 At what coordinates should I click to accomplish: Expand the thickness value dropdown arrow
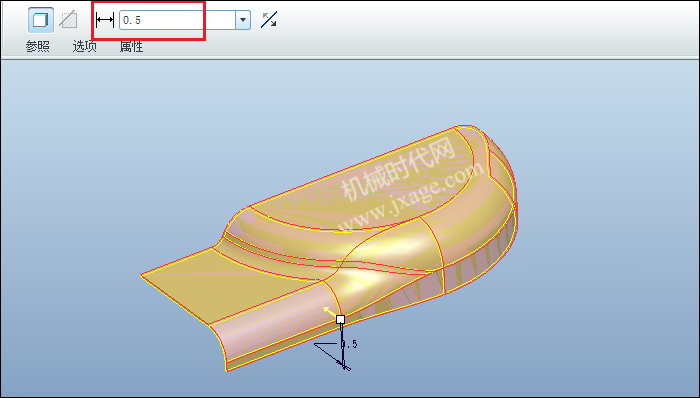(x=243, y=20)
